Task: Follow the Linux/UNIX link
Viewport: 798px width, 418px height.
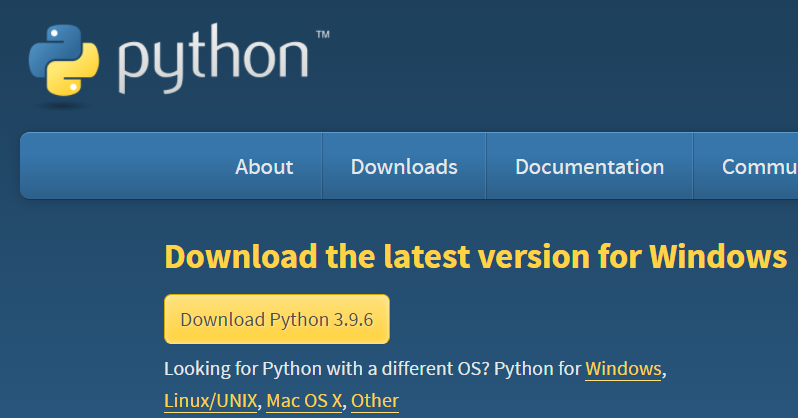Action: coord(211,401)
